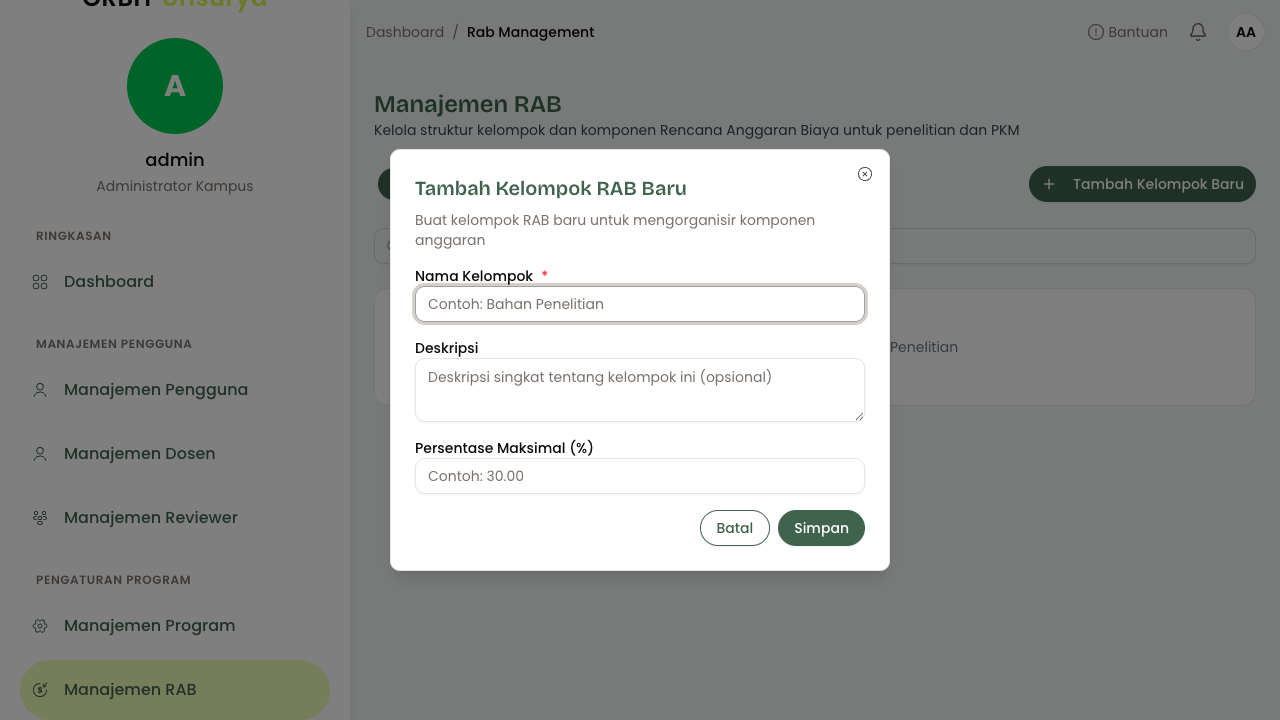This screenshot has width=1280, height=720.
Task: Open Manajemen Pengguna sidebar item
Action: click(x=175, y=390)
